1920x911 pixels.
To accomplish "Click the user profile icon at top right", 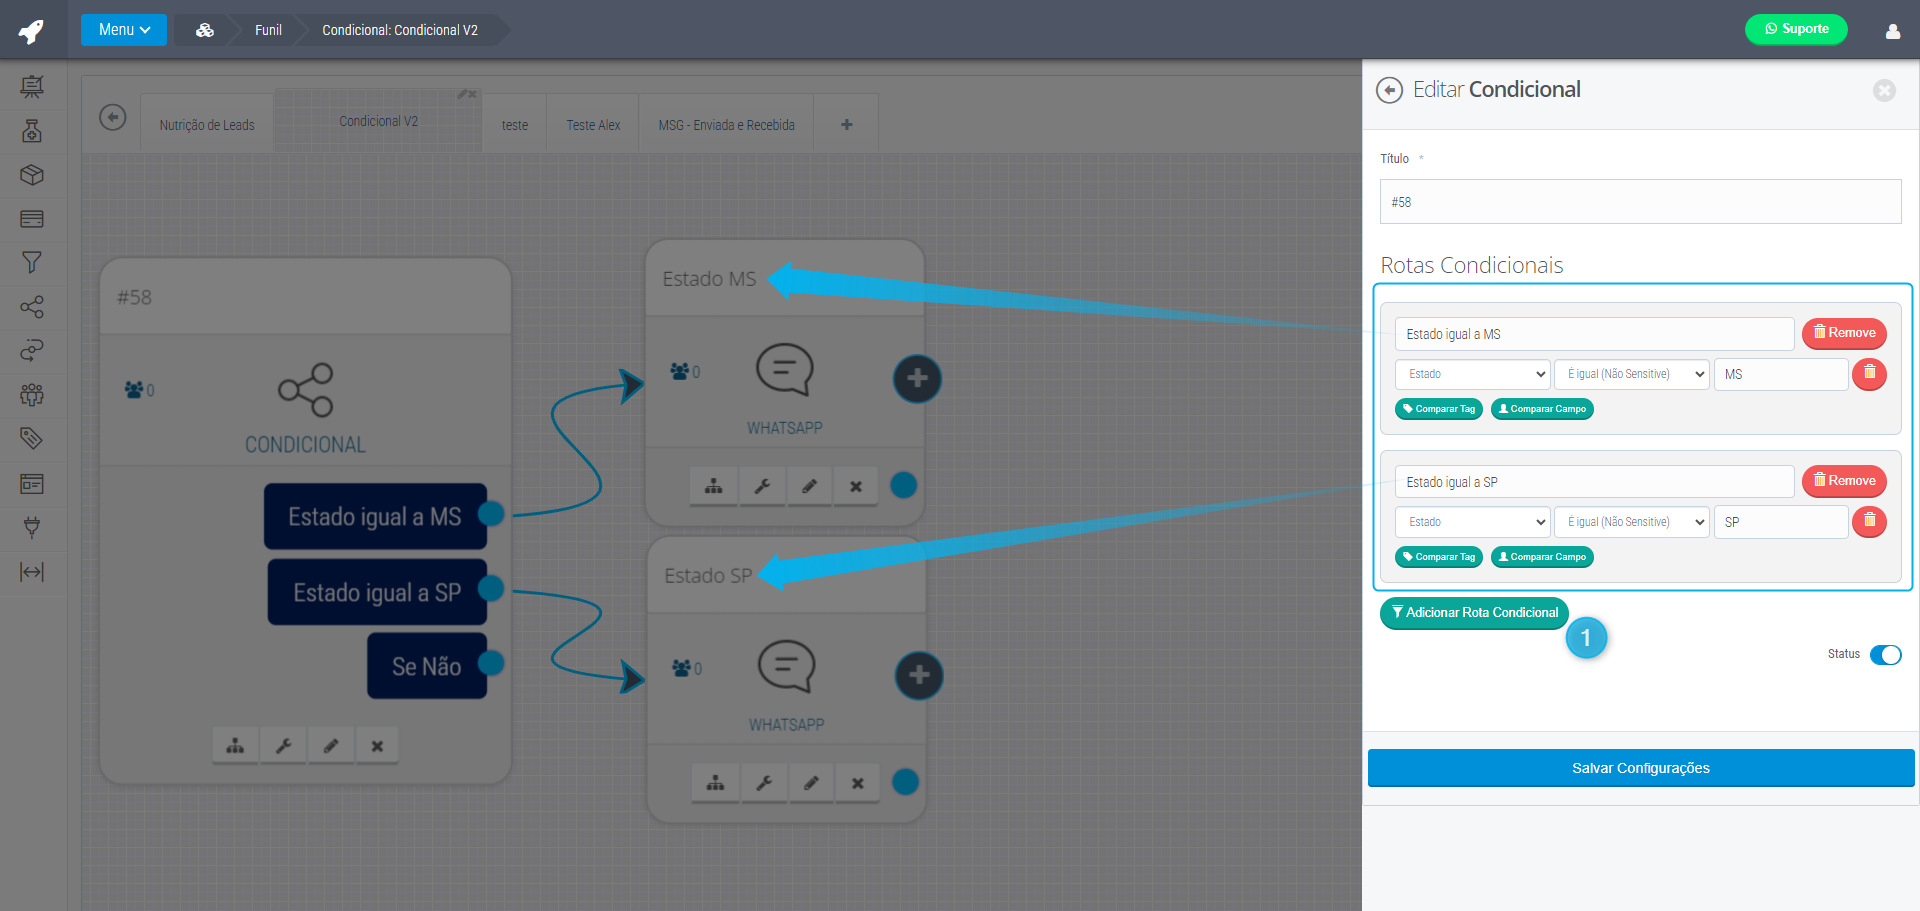I will [1892, 31].
